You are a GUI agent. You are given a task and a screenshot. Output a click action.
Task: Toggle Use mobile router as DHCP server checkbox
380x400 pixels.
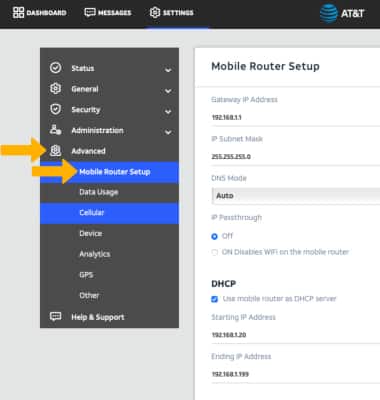coord(215,299)
